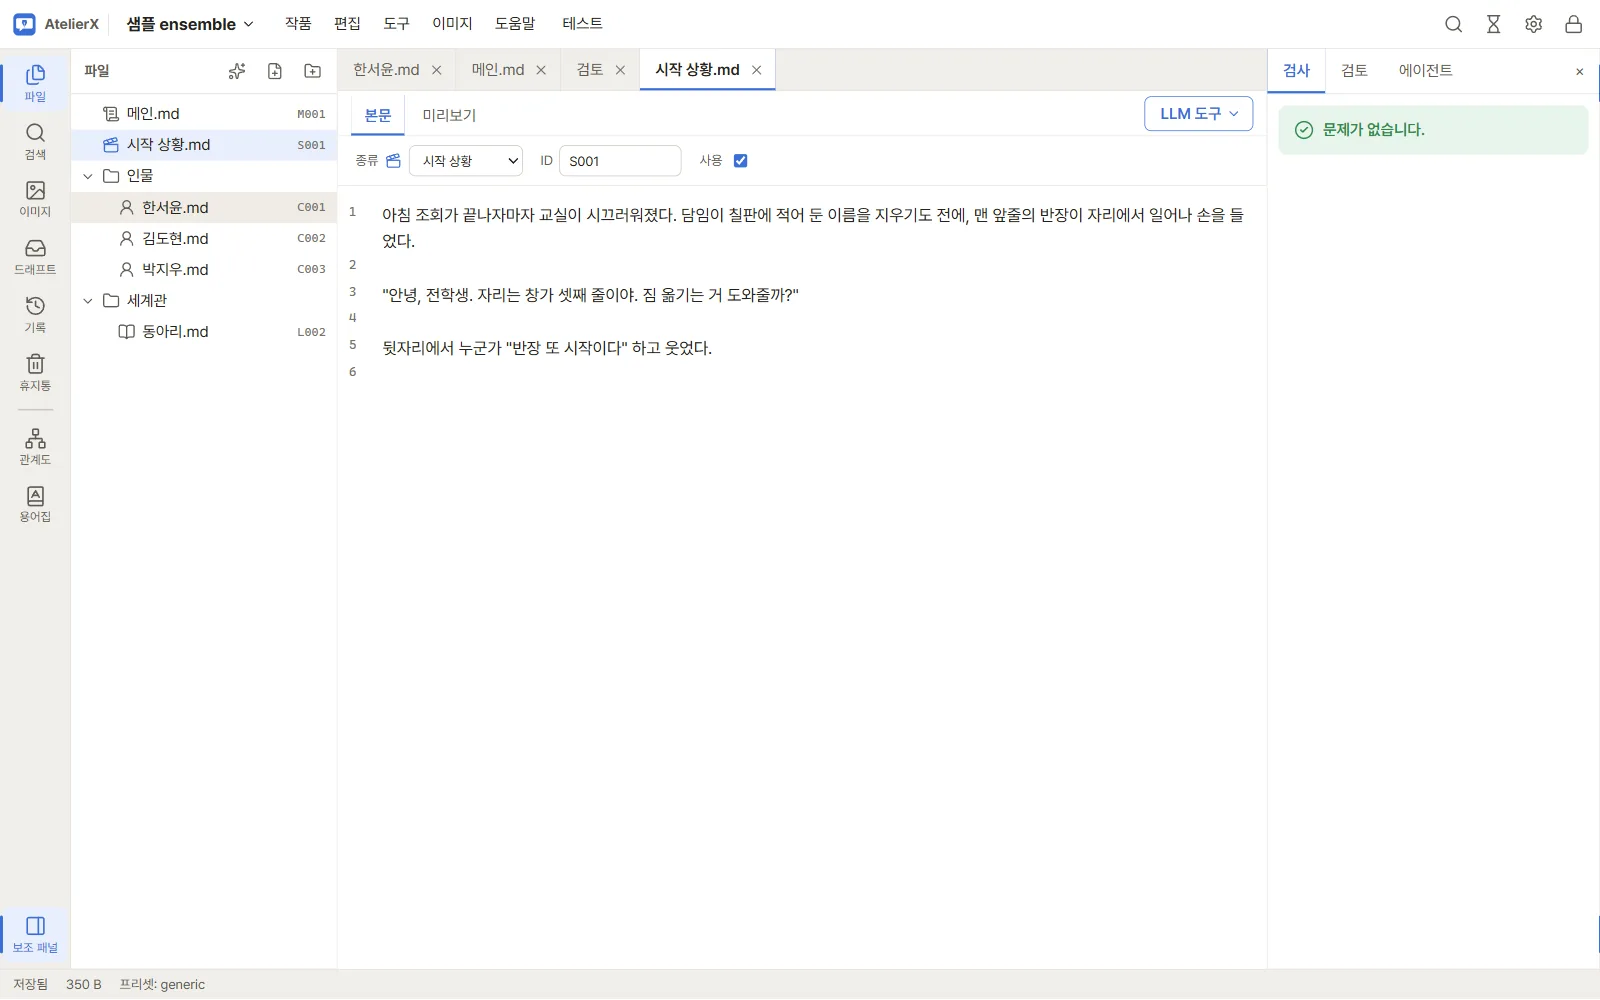
Task: Switch to the 에이전트 tab
Action: 1425,71
